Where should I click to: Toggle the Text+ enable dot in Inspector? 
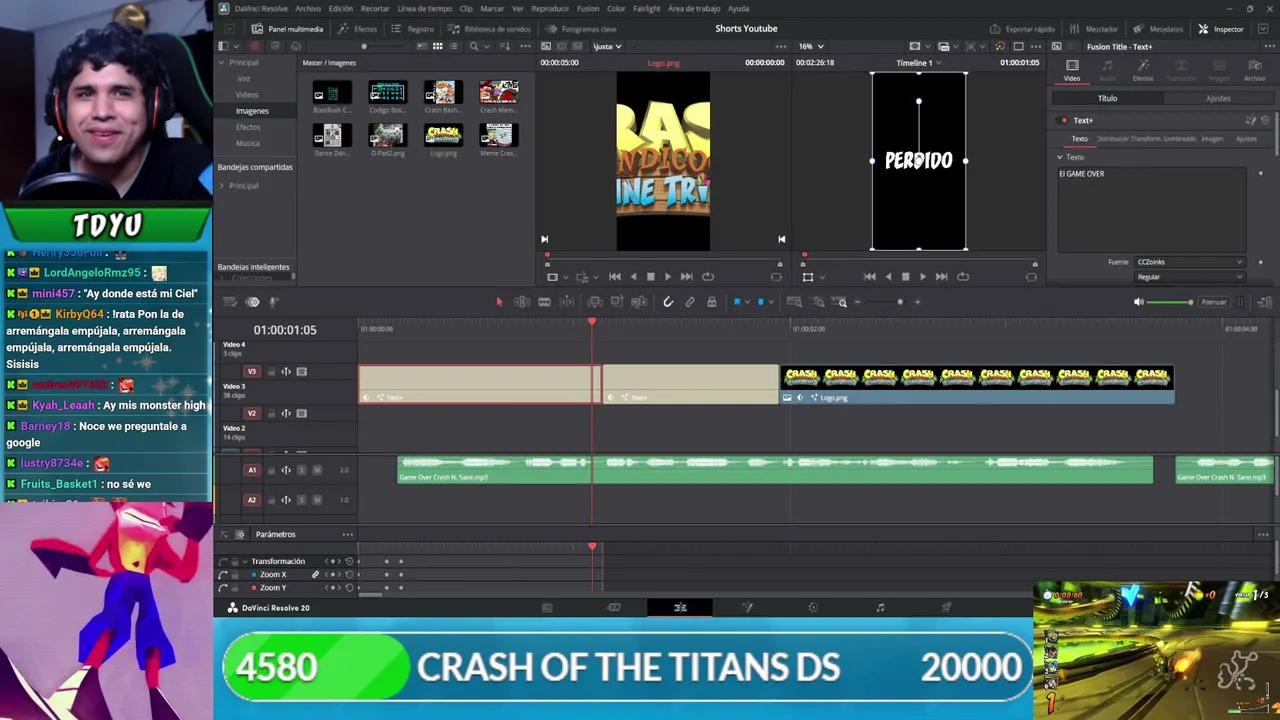(1064, 120)
